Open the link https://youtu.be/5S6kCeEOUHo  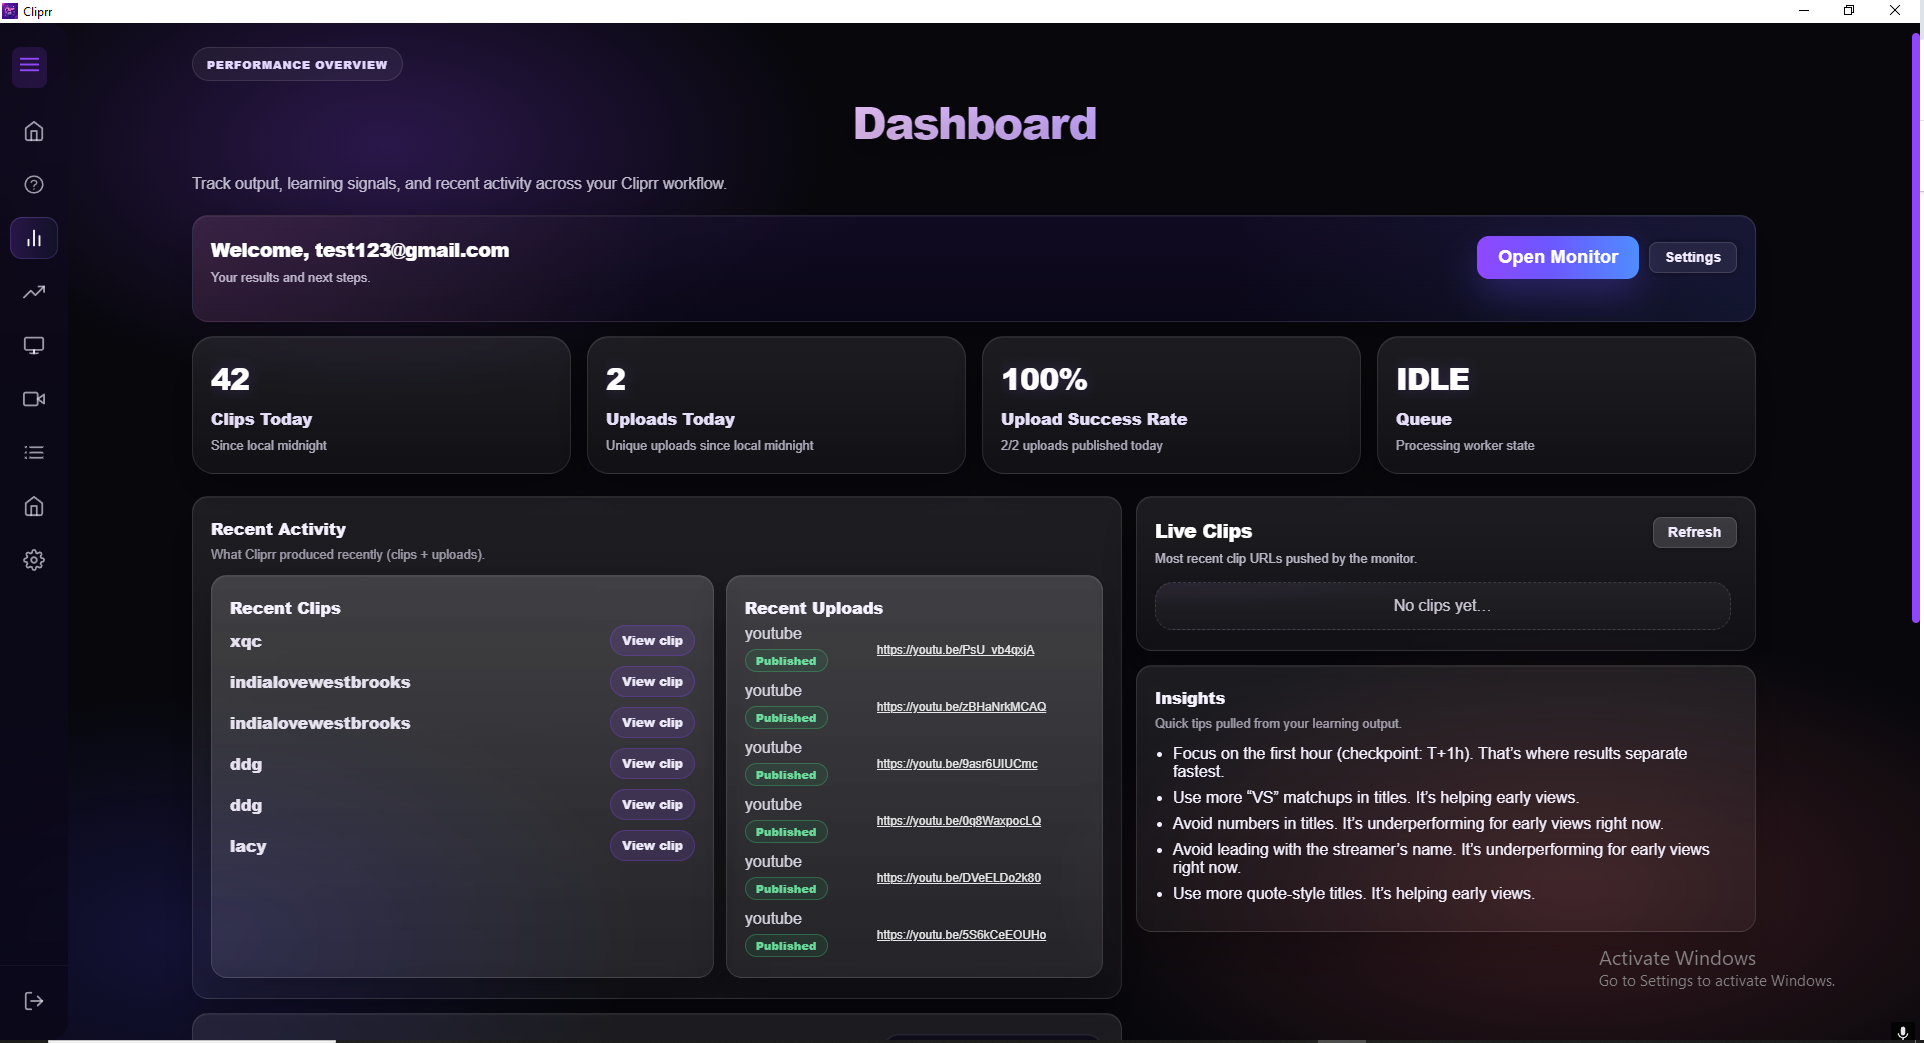coord(960,935)
